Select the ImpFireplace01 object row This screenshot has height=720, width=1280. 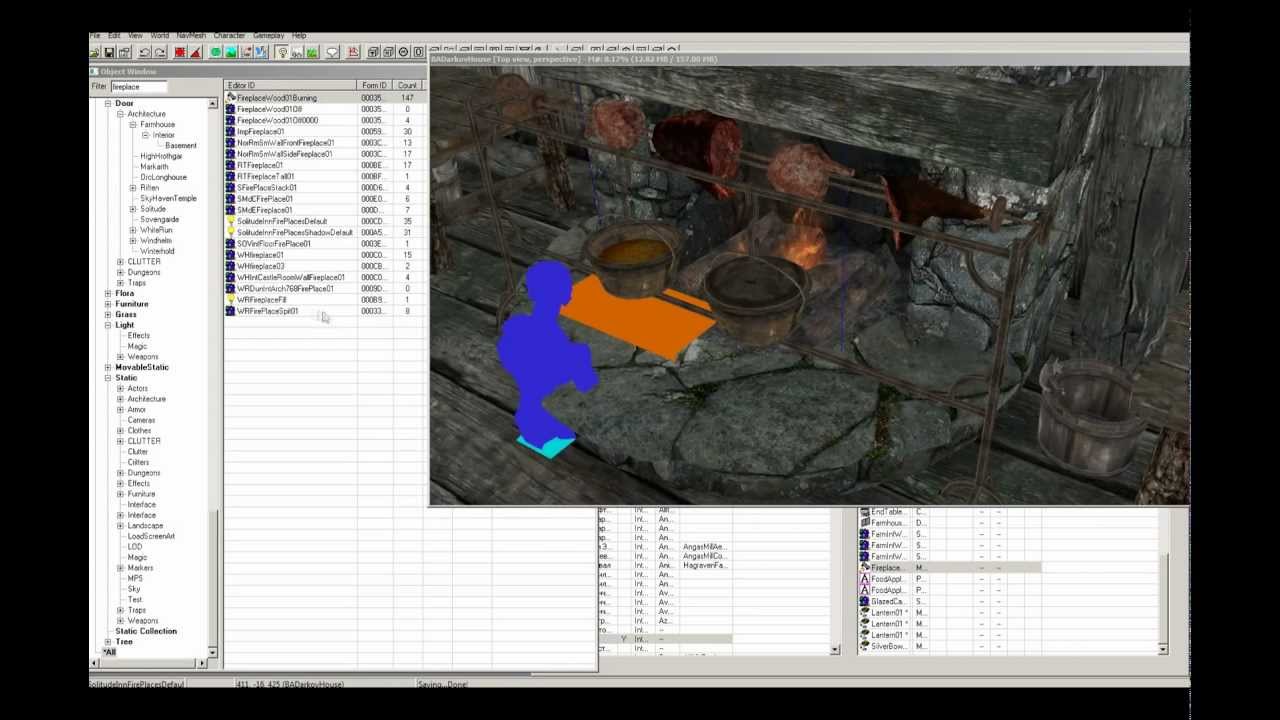point(325,132)
